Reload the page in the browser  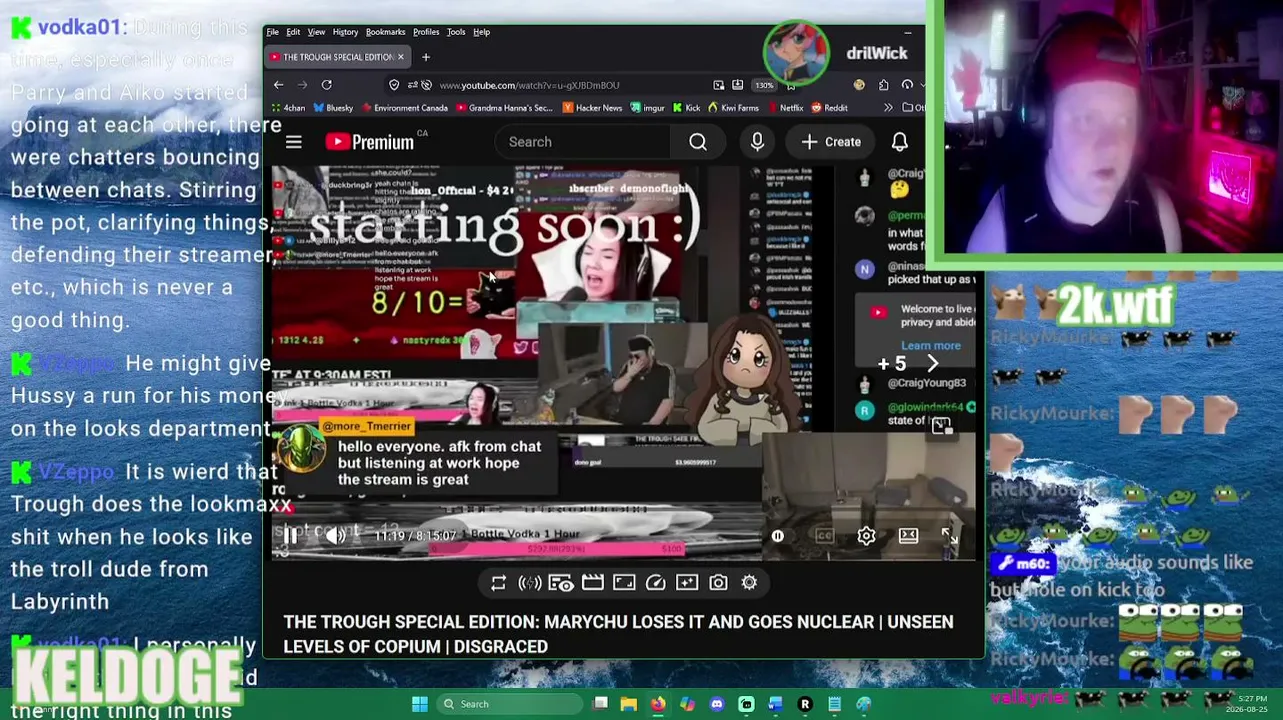[x=326, y=85]
